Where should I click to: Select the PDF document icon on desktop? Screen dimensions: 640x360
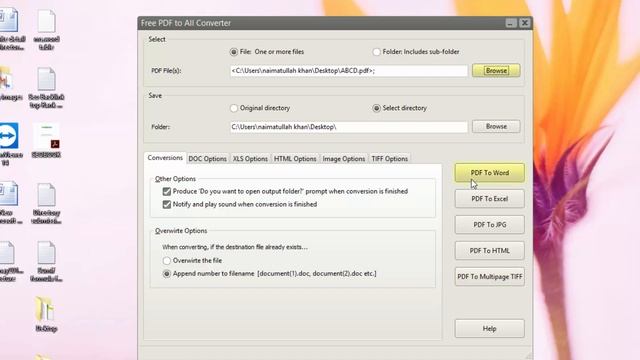point(47,137)
